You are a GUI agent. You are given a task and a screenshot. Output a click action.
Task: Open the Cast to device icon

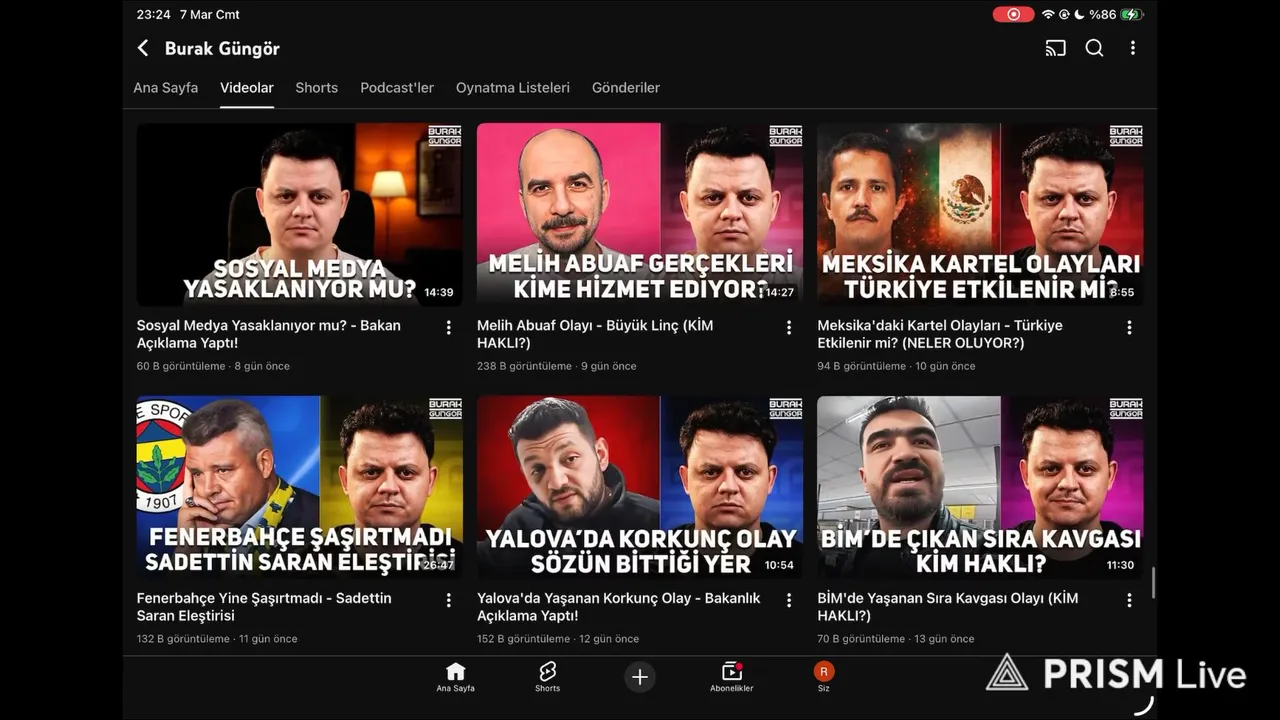(1055, 48)
